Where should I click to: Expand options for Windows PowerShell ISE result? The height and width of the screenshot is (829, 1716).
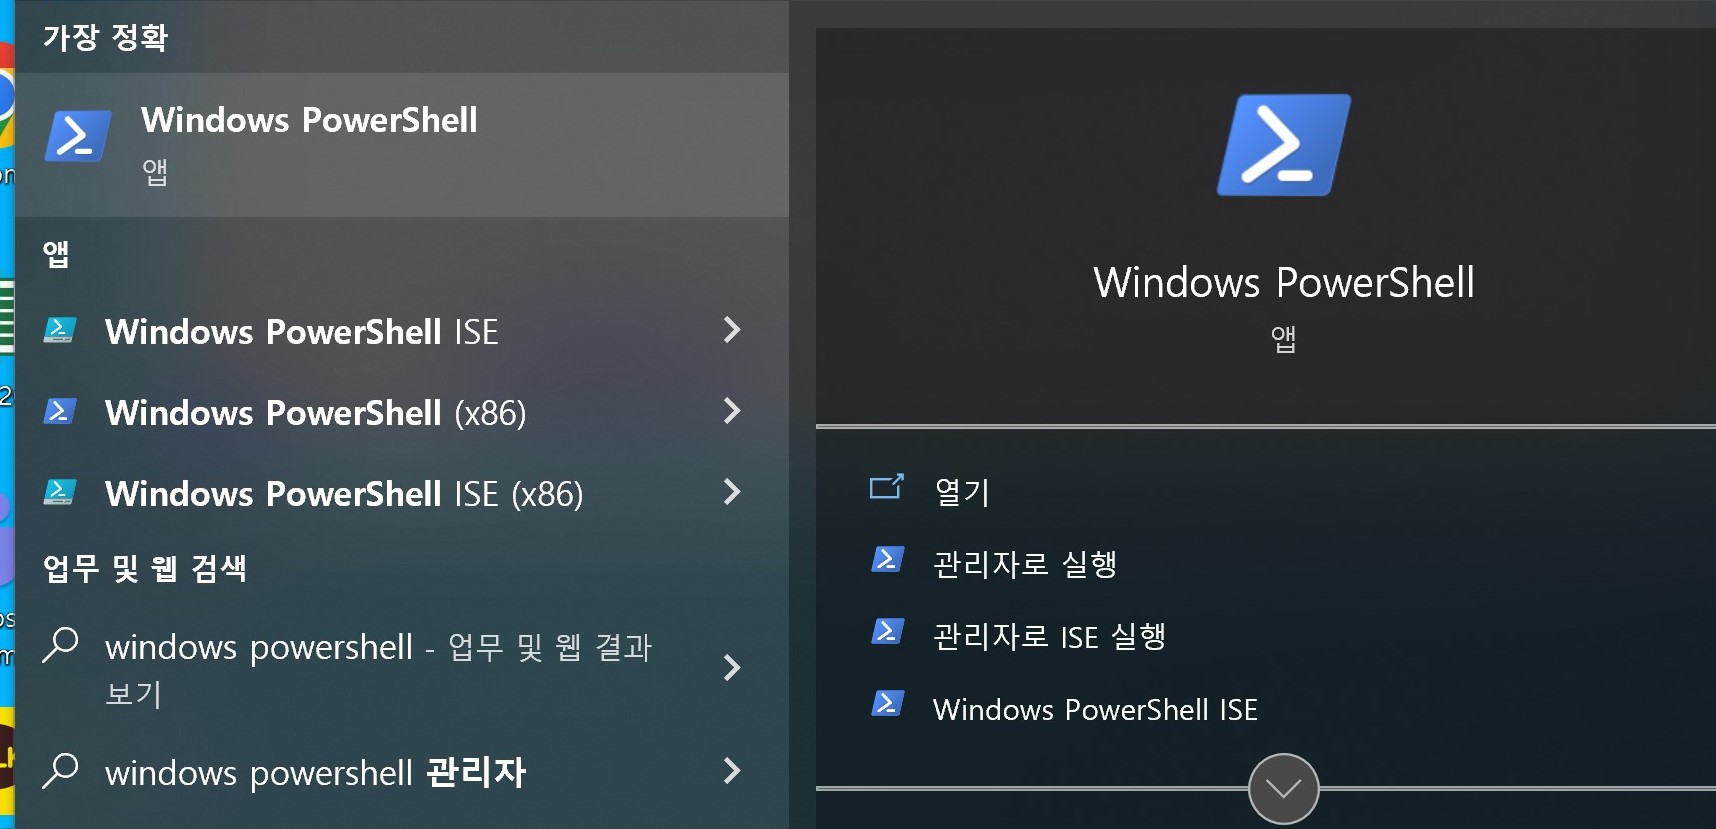click(732, 330)
